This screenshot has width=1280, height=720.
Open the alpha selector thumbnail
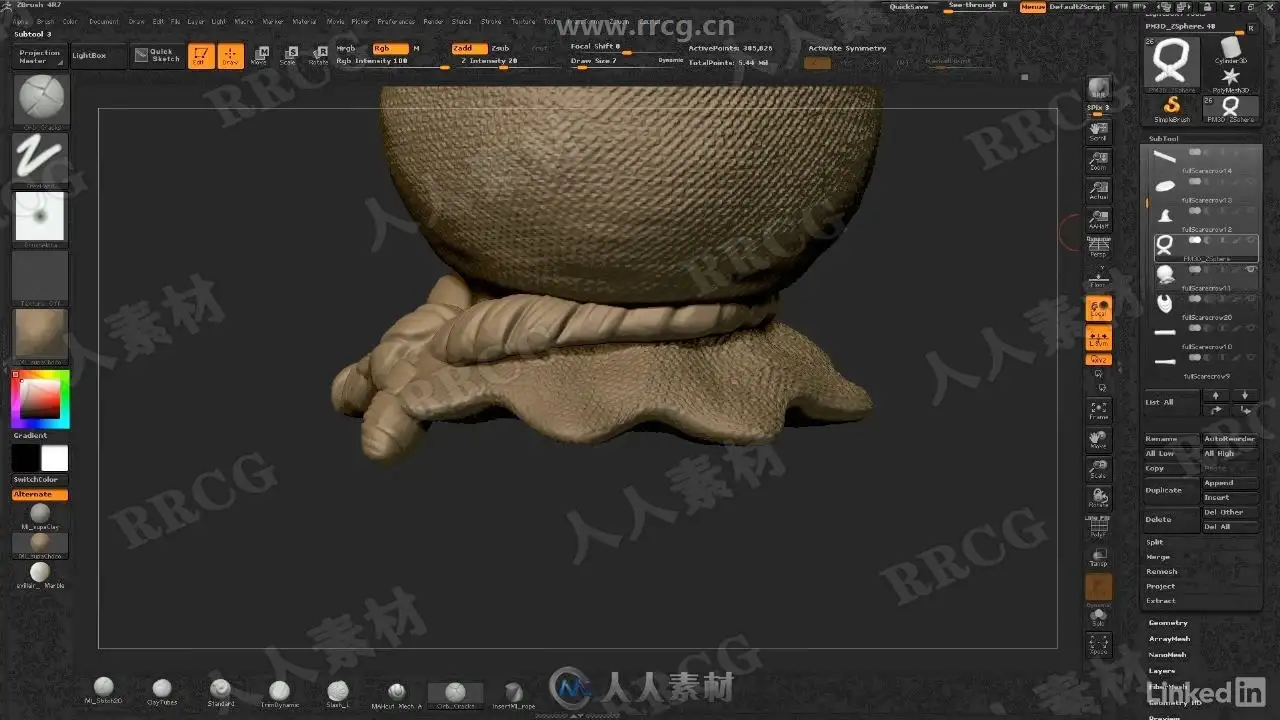(41, 218)
